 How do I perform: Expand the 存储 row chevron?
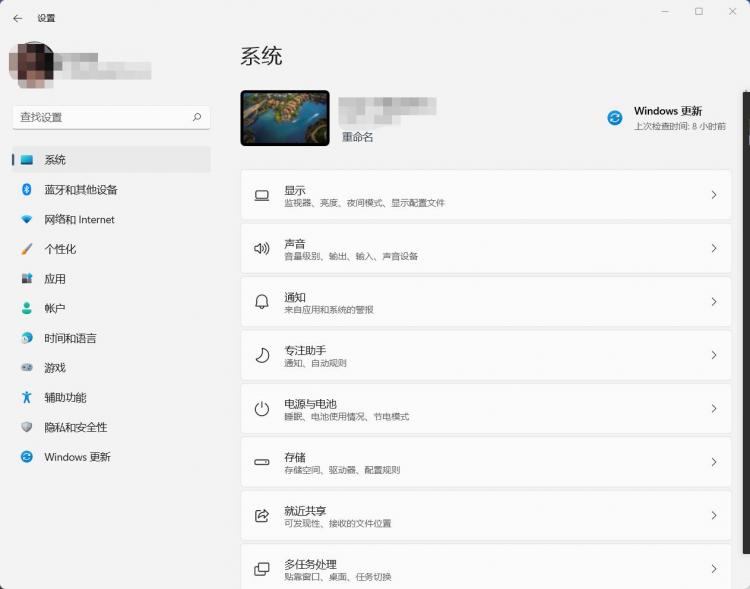pyautogui.click(x=714, y=462)
